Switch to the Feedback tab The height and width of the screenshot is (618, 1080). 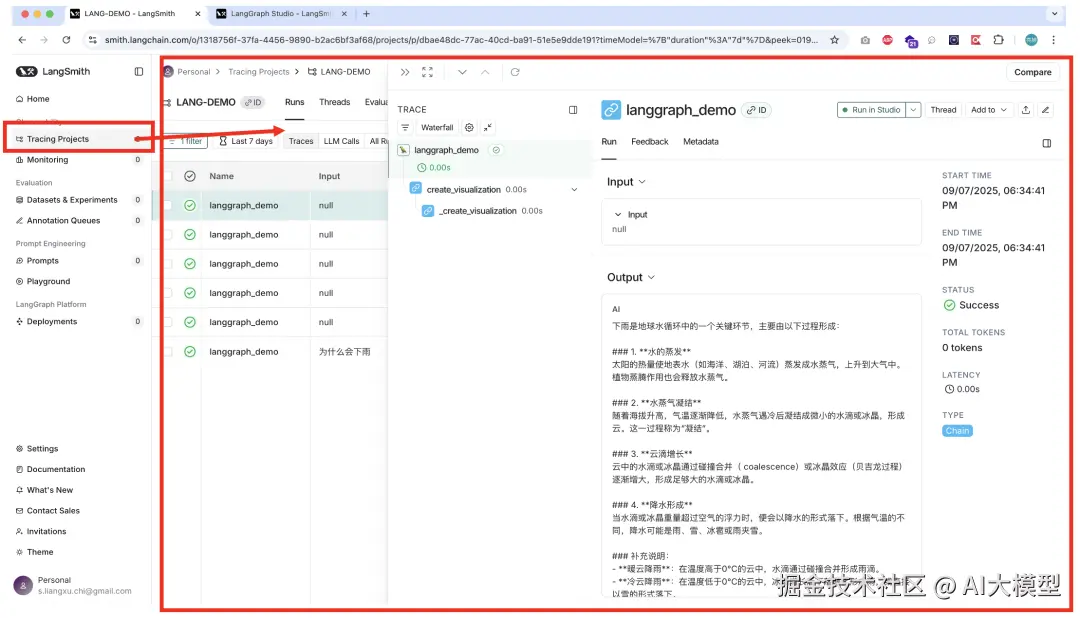[x=650, y=142]
